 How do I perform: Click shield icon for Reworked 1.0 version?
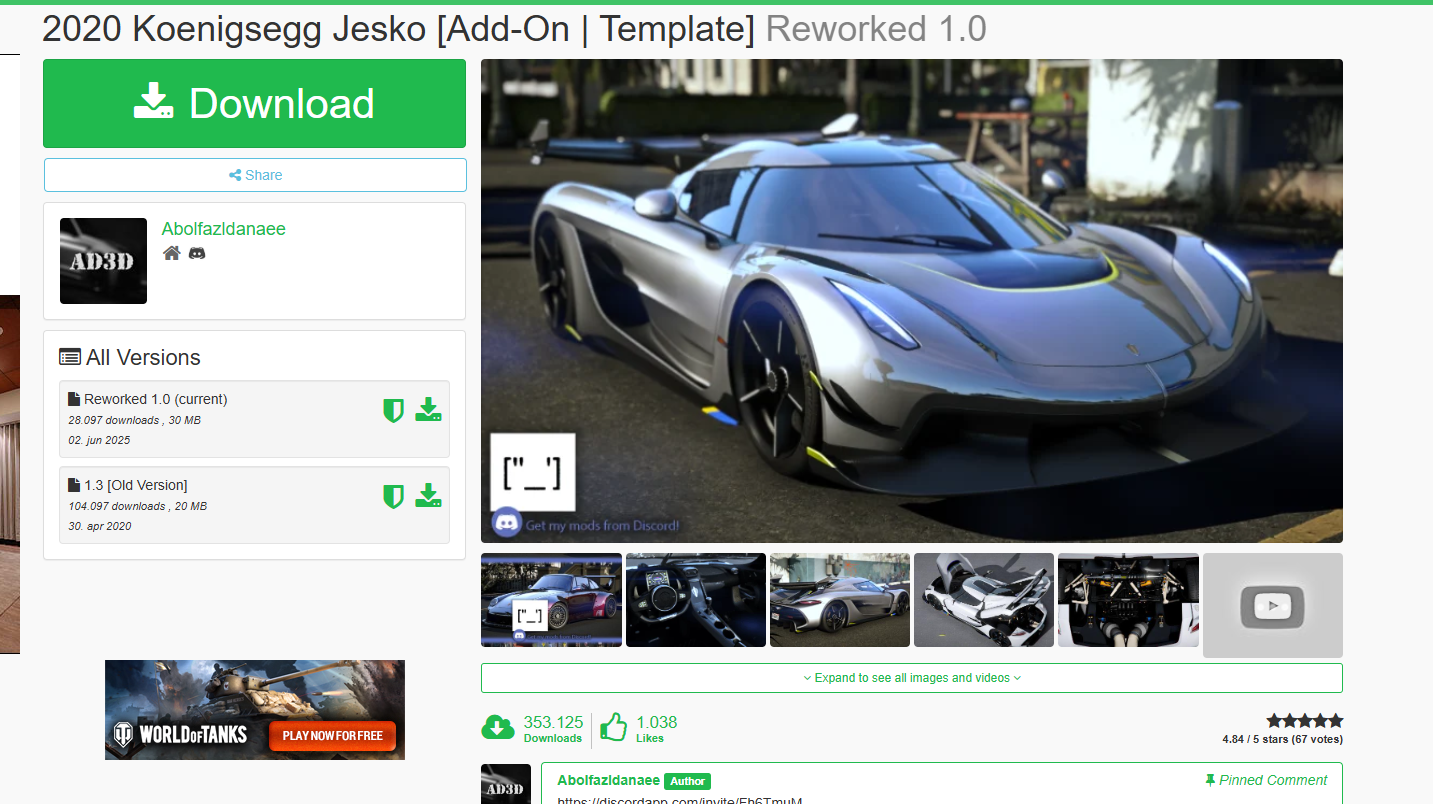(393, 410)
